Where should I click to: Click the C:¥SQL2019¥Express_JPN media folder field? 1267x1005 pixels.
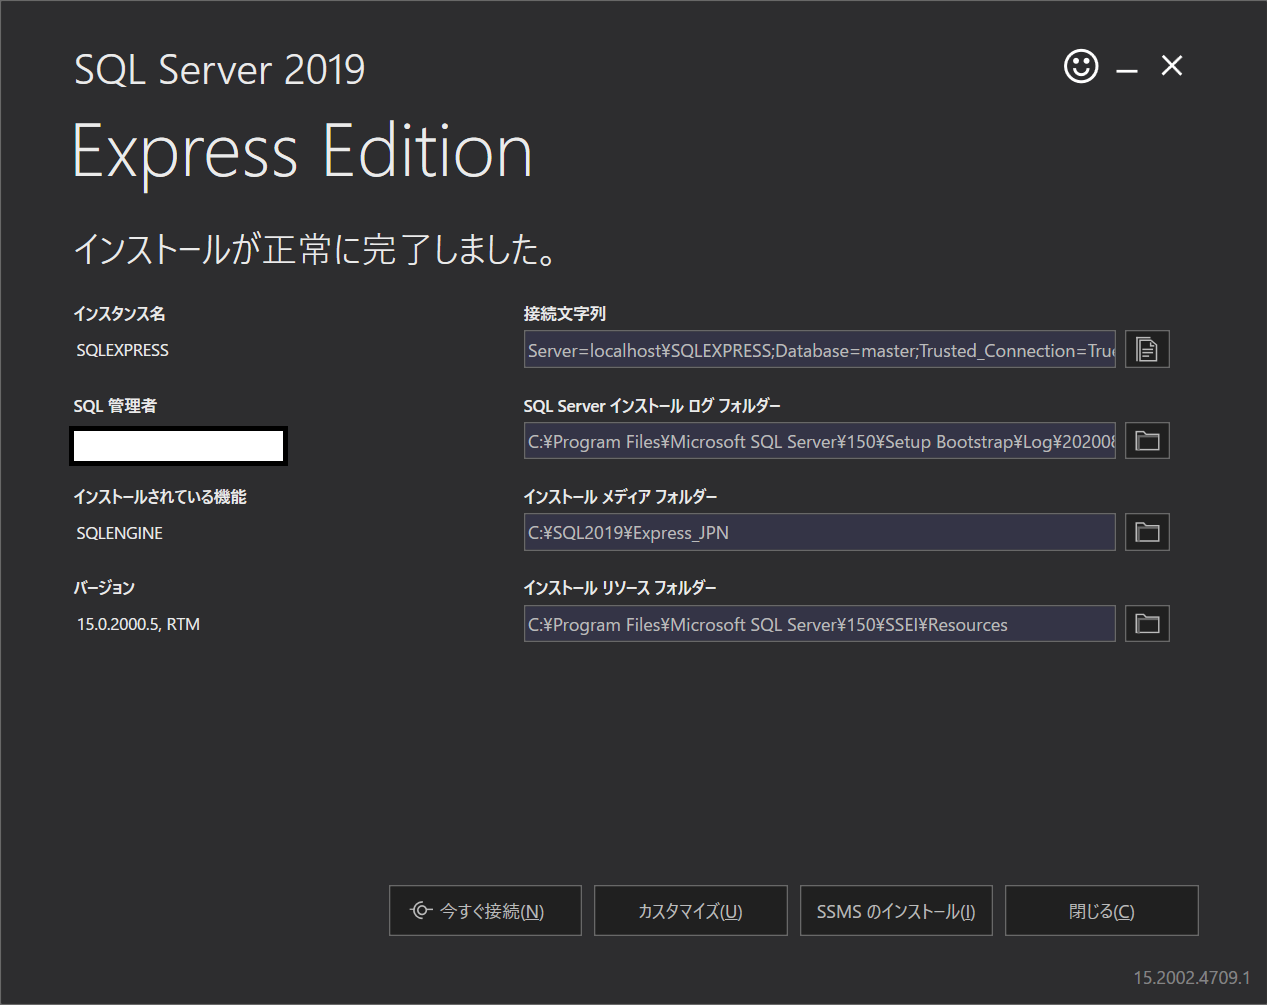pos(819,532)
